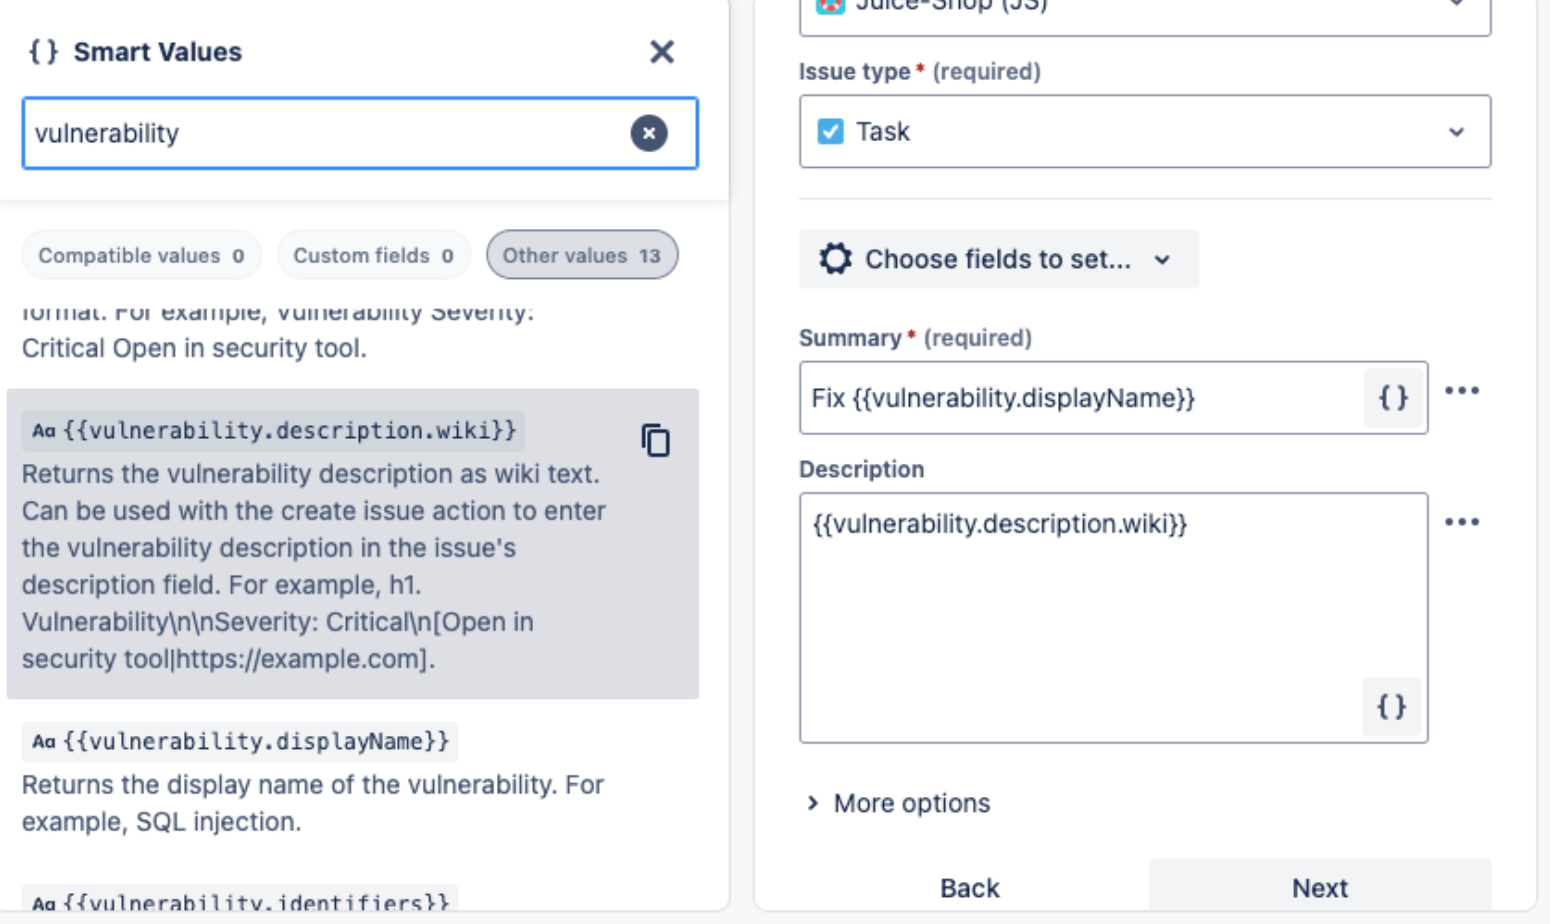Click the Task issue type checkbox icon
The height and width of the screenshot is (924, 1550).
click(830, 131)
